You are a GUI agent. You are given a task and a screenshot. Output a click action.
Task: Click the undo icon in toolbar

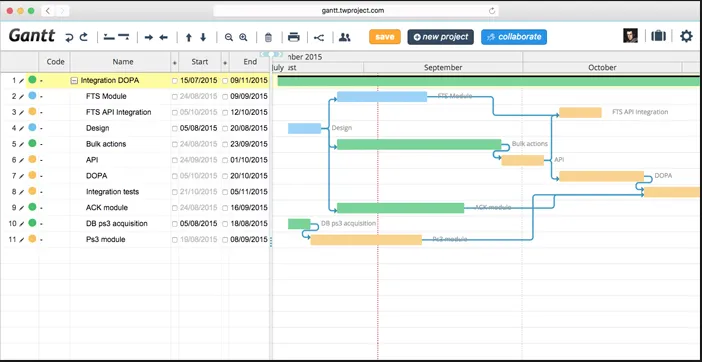point(69,38)
